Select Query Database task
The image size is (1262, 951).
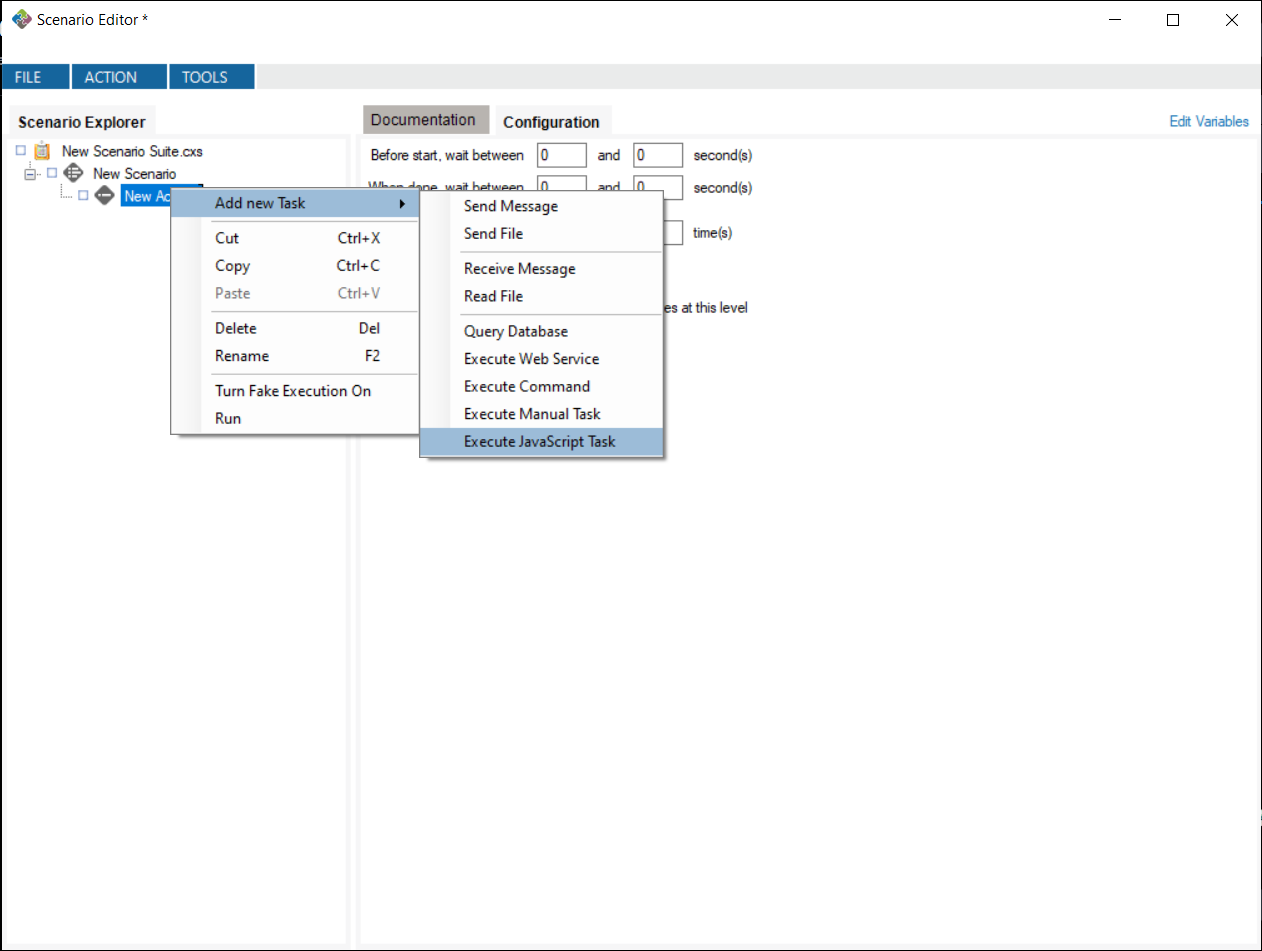click(x=543, y=331)
